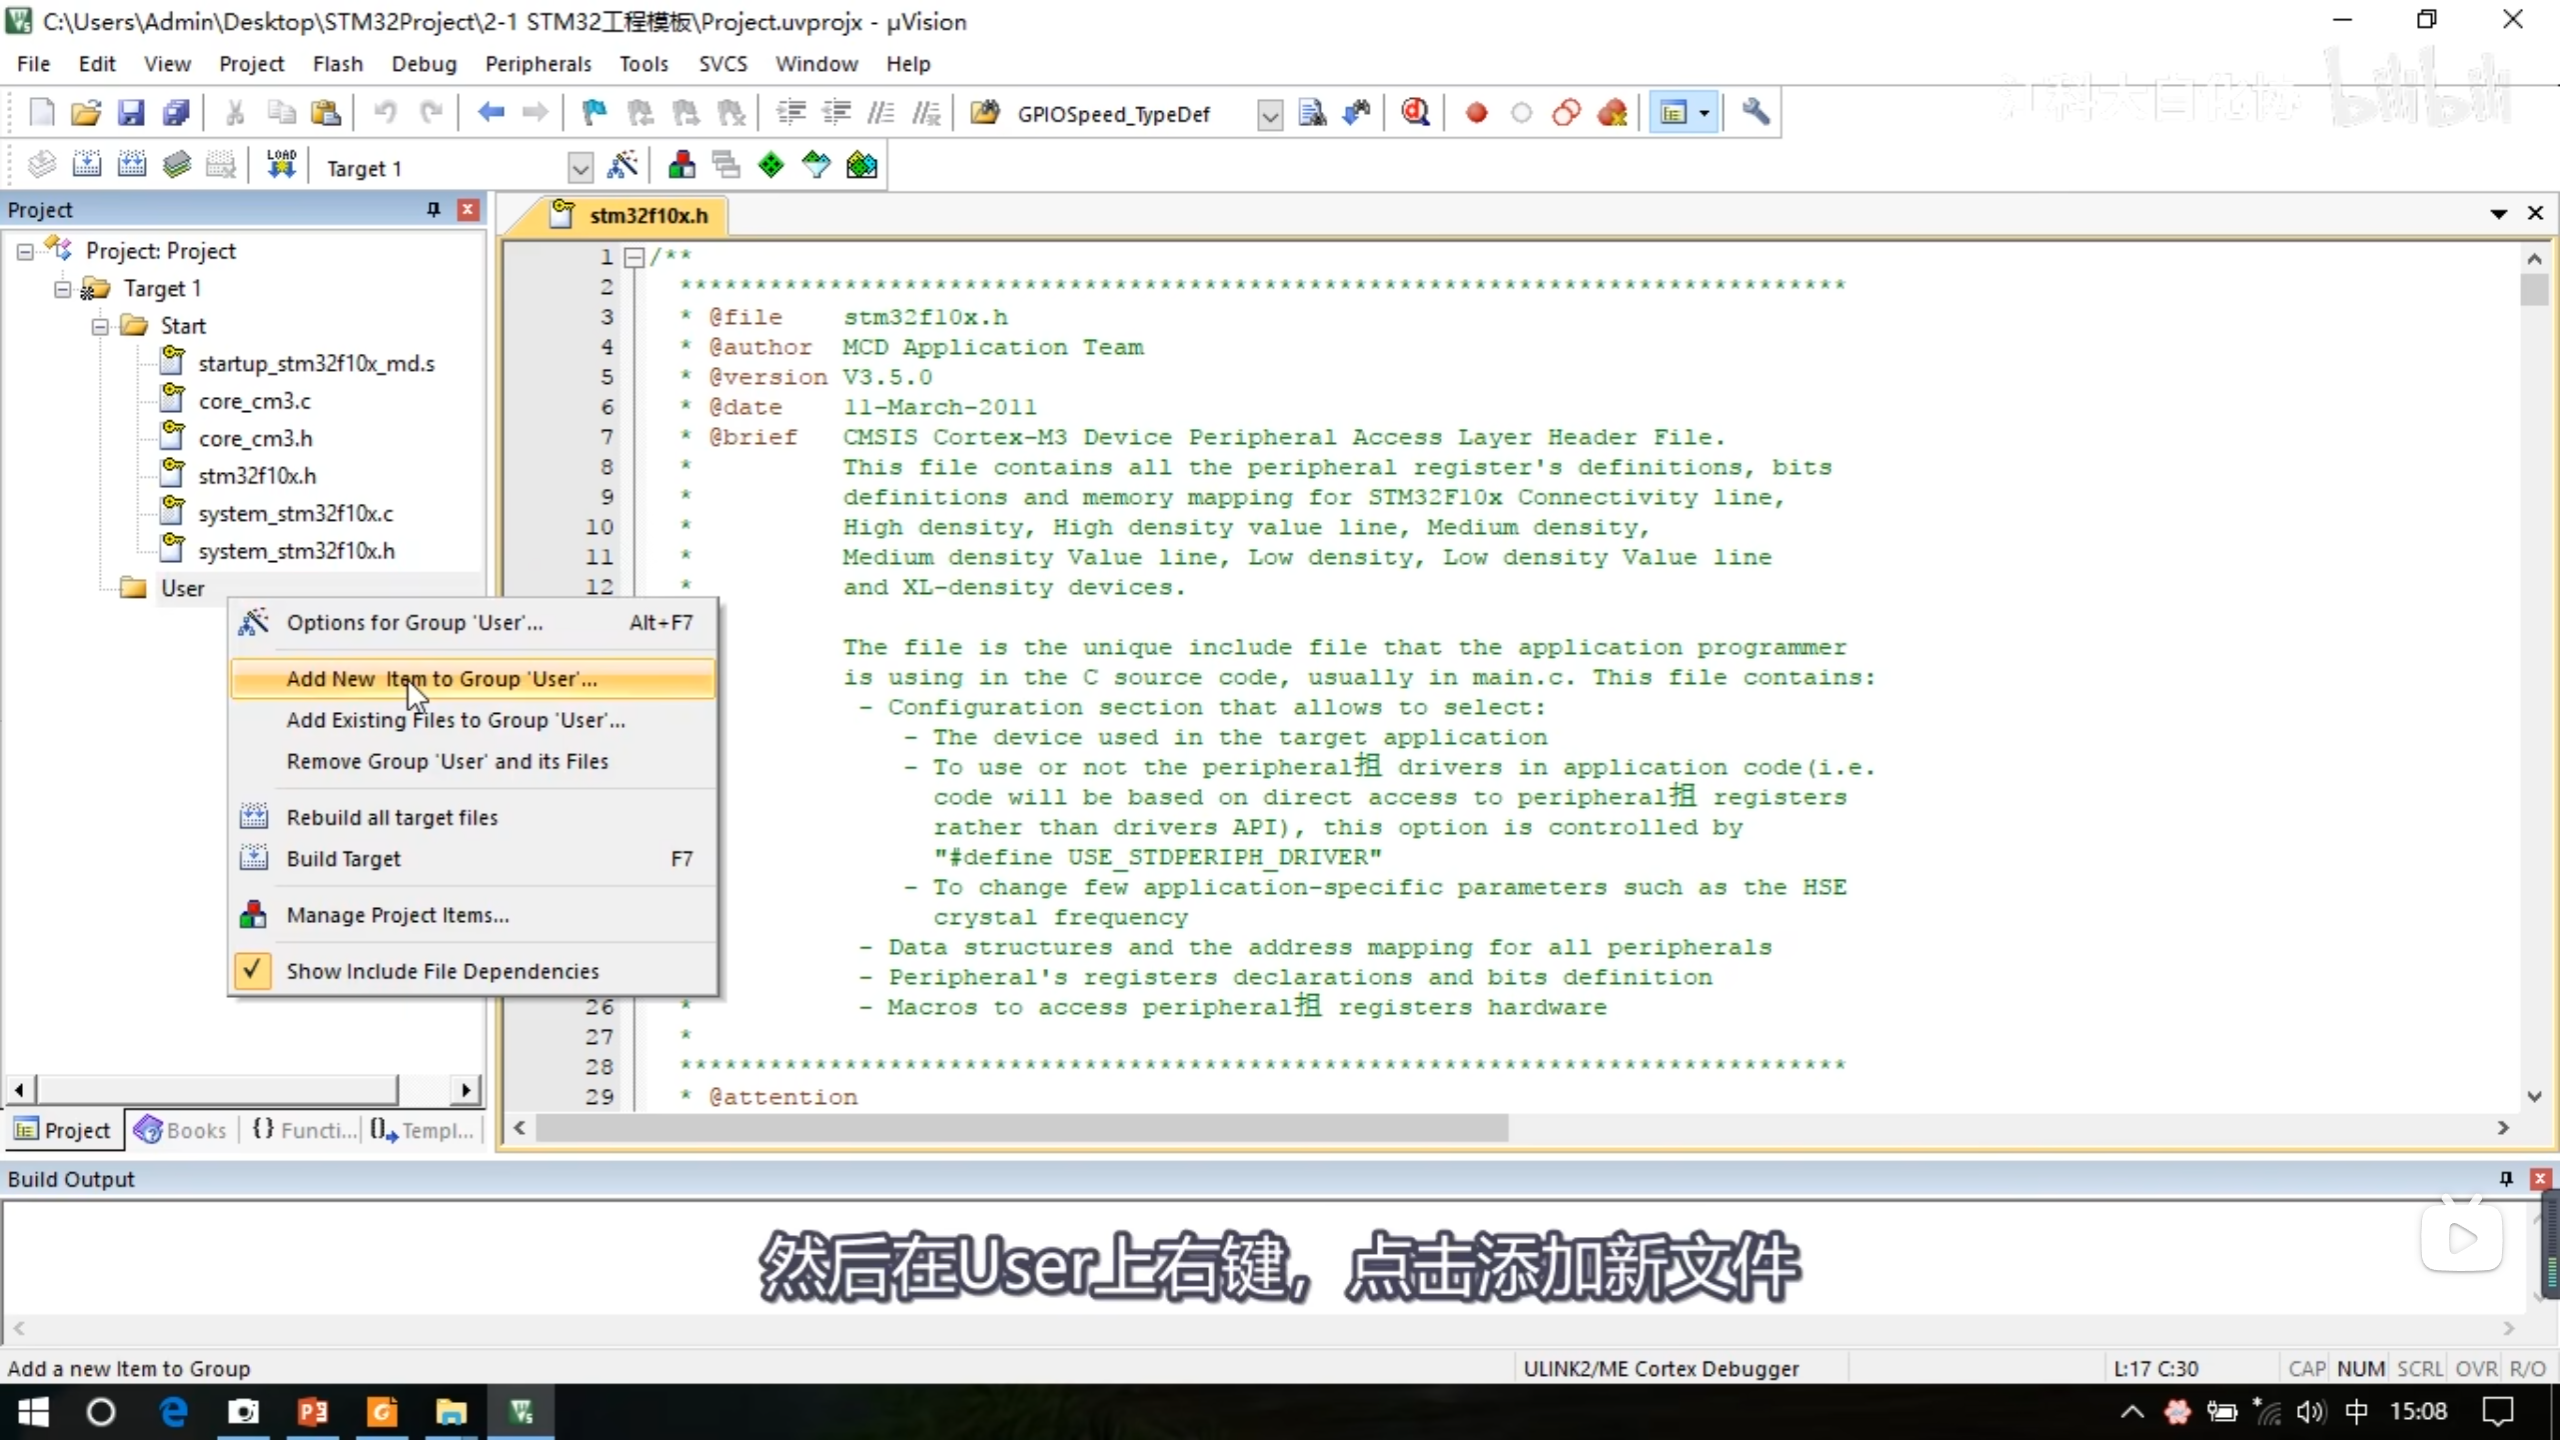The image size is (2560, 1440).
Task: Open the Peripherals menu
Action: (x=538, y=64)
